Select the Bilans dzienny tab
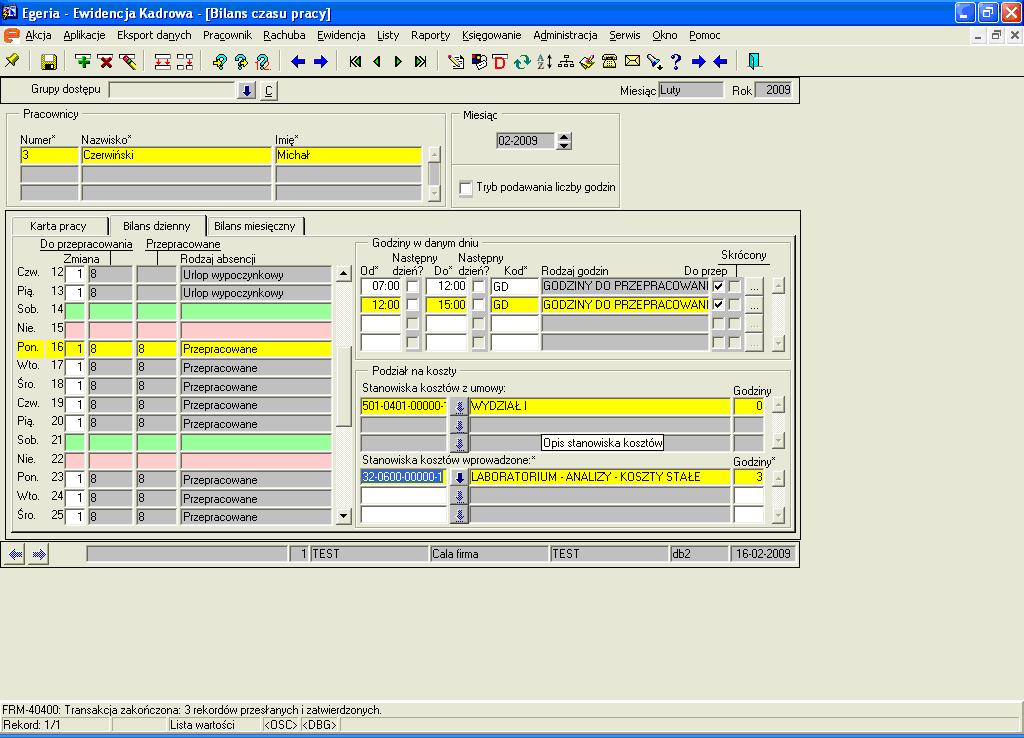The height and width of the screenshot is (738, 1024). pyautogui.click(x=157, y=225)
